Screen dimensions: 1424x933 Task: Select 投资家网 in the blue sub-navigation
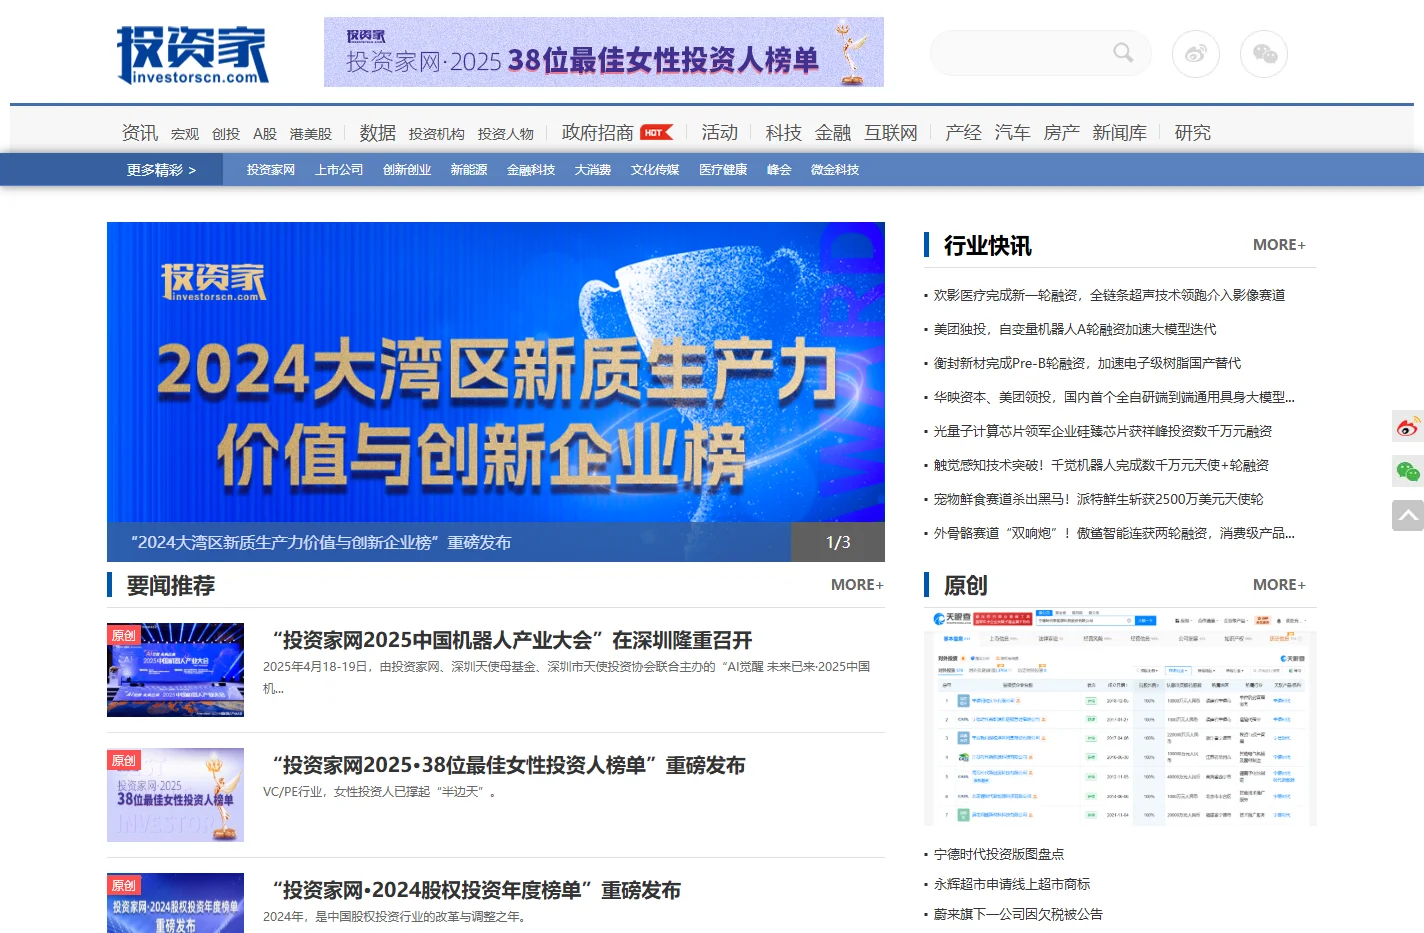271,170
